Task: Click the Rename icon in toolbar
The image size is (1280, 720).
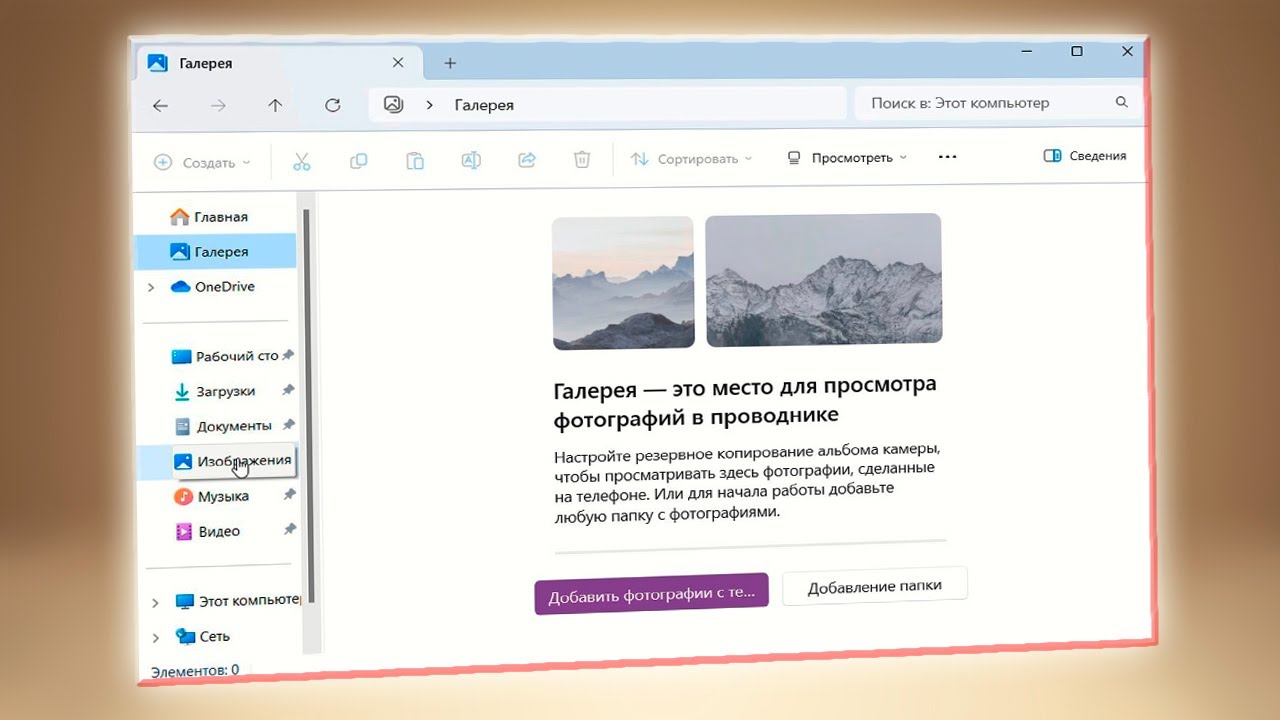Action: 470,160
